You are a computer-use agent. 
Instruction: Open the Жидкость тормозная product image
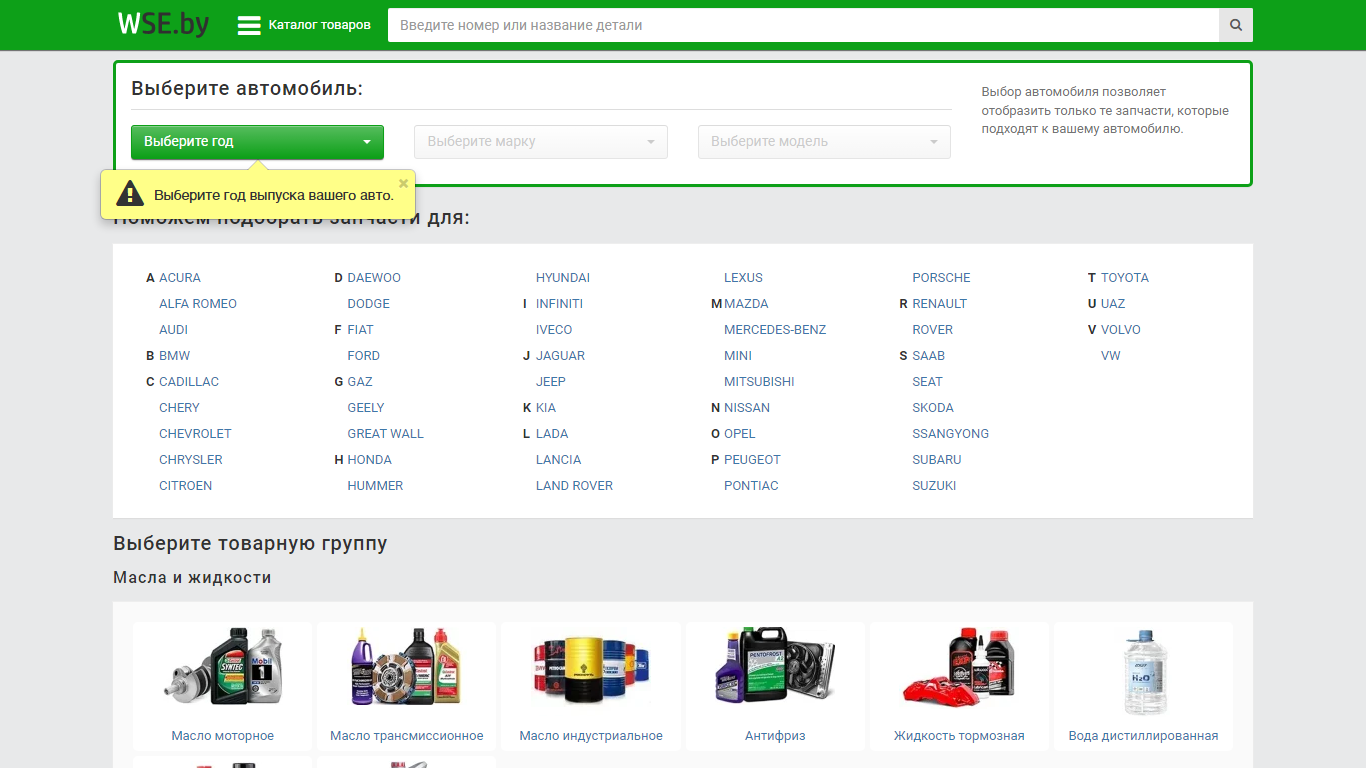(x=959, y=668)
